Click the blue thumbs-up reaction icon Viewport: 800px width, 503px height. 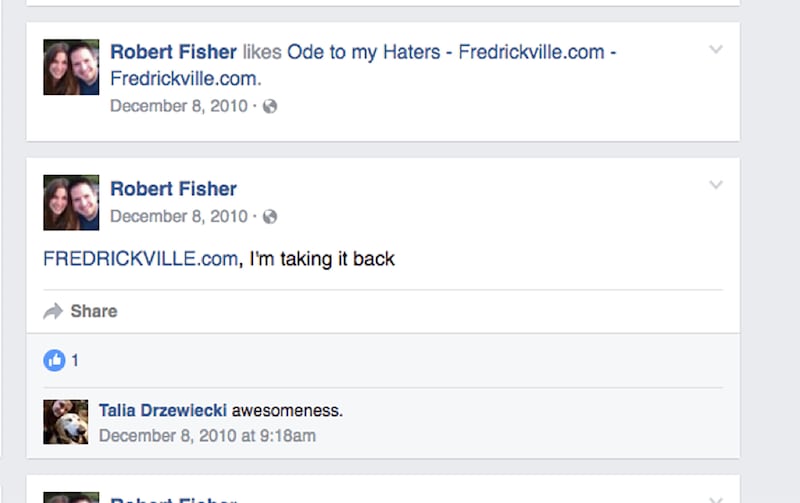pyautogui.click(x=54, y=361)
